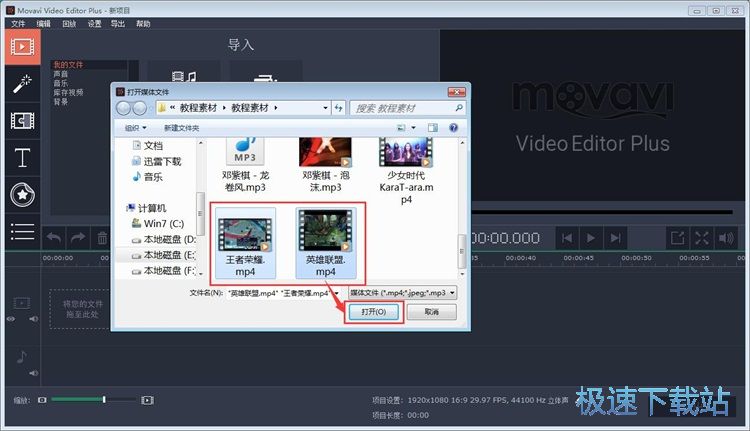The image size is (750, 431).
Task: Click the detach preview window icon
Action: coord(677,238)
